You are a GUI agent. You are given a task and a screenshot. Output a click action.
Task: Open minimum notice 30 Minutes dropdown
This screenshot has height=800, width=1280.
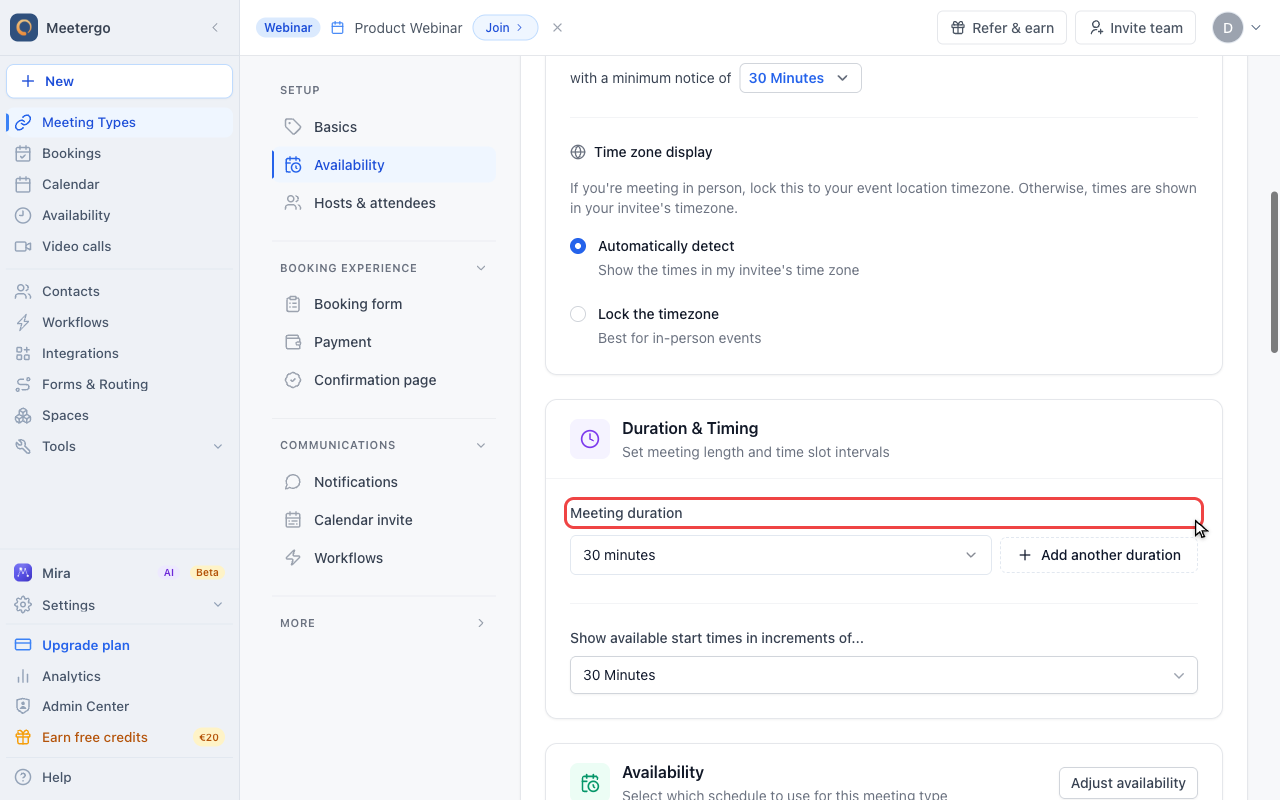tap(800, 78)
